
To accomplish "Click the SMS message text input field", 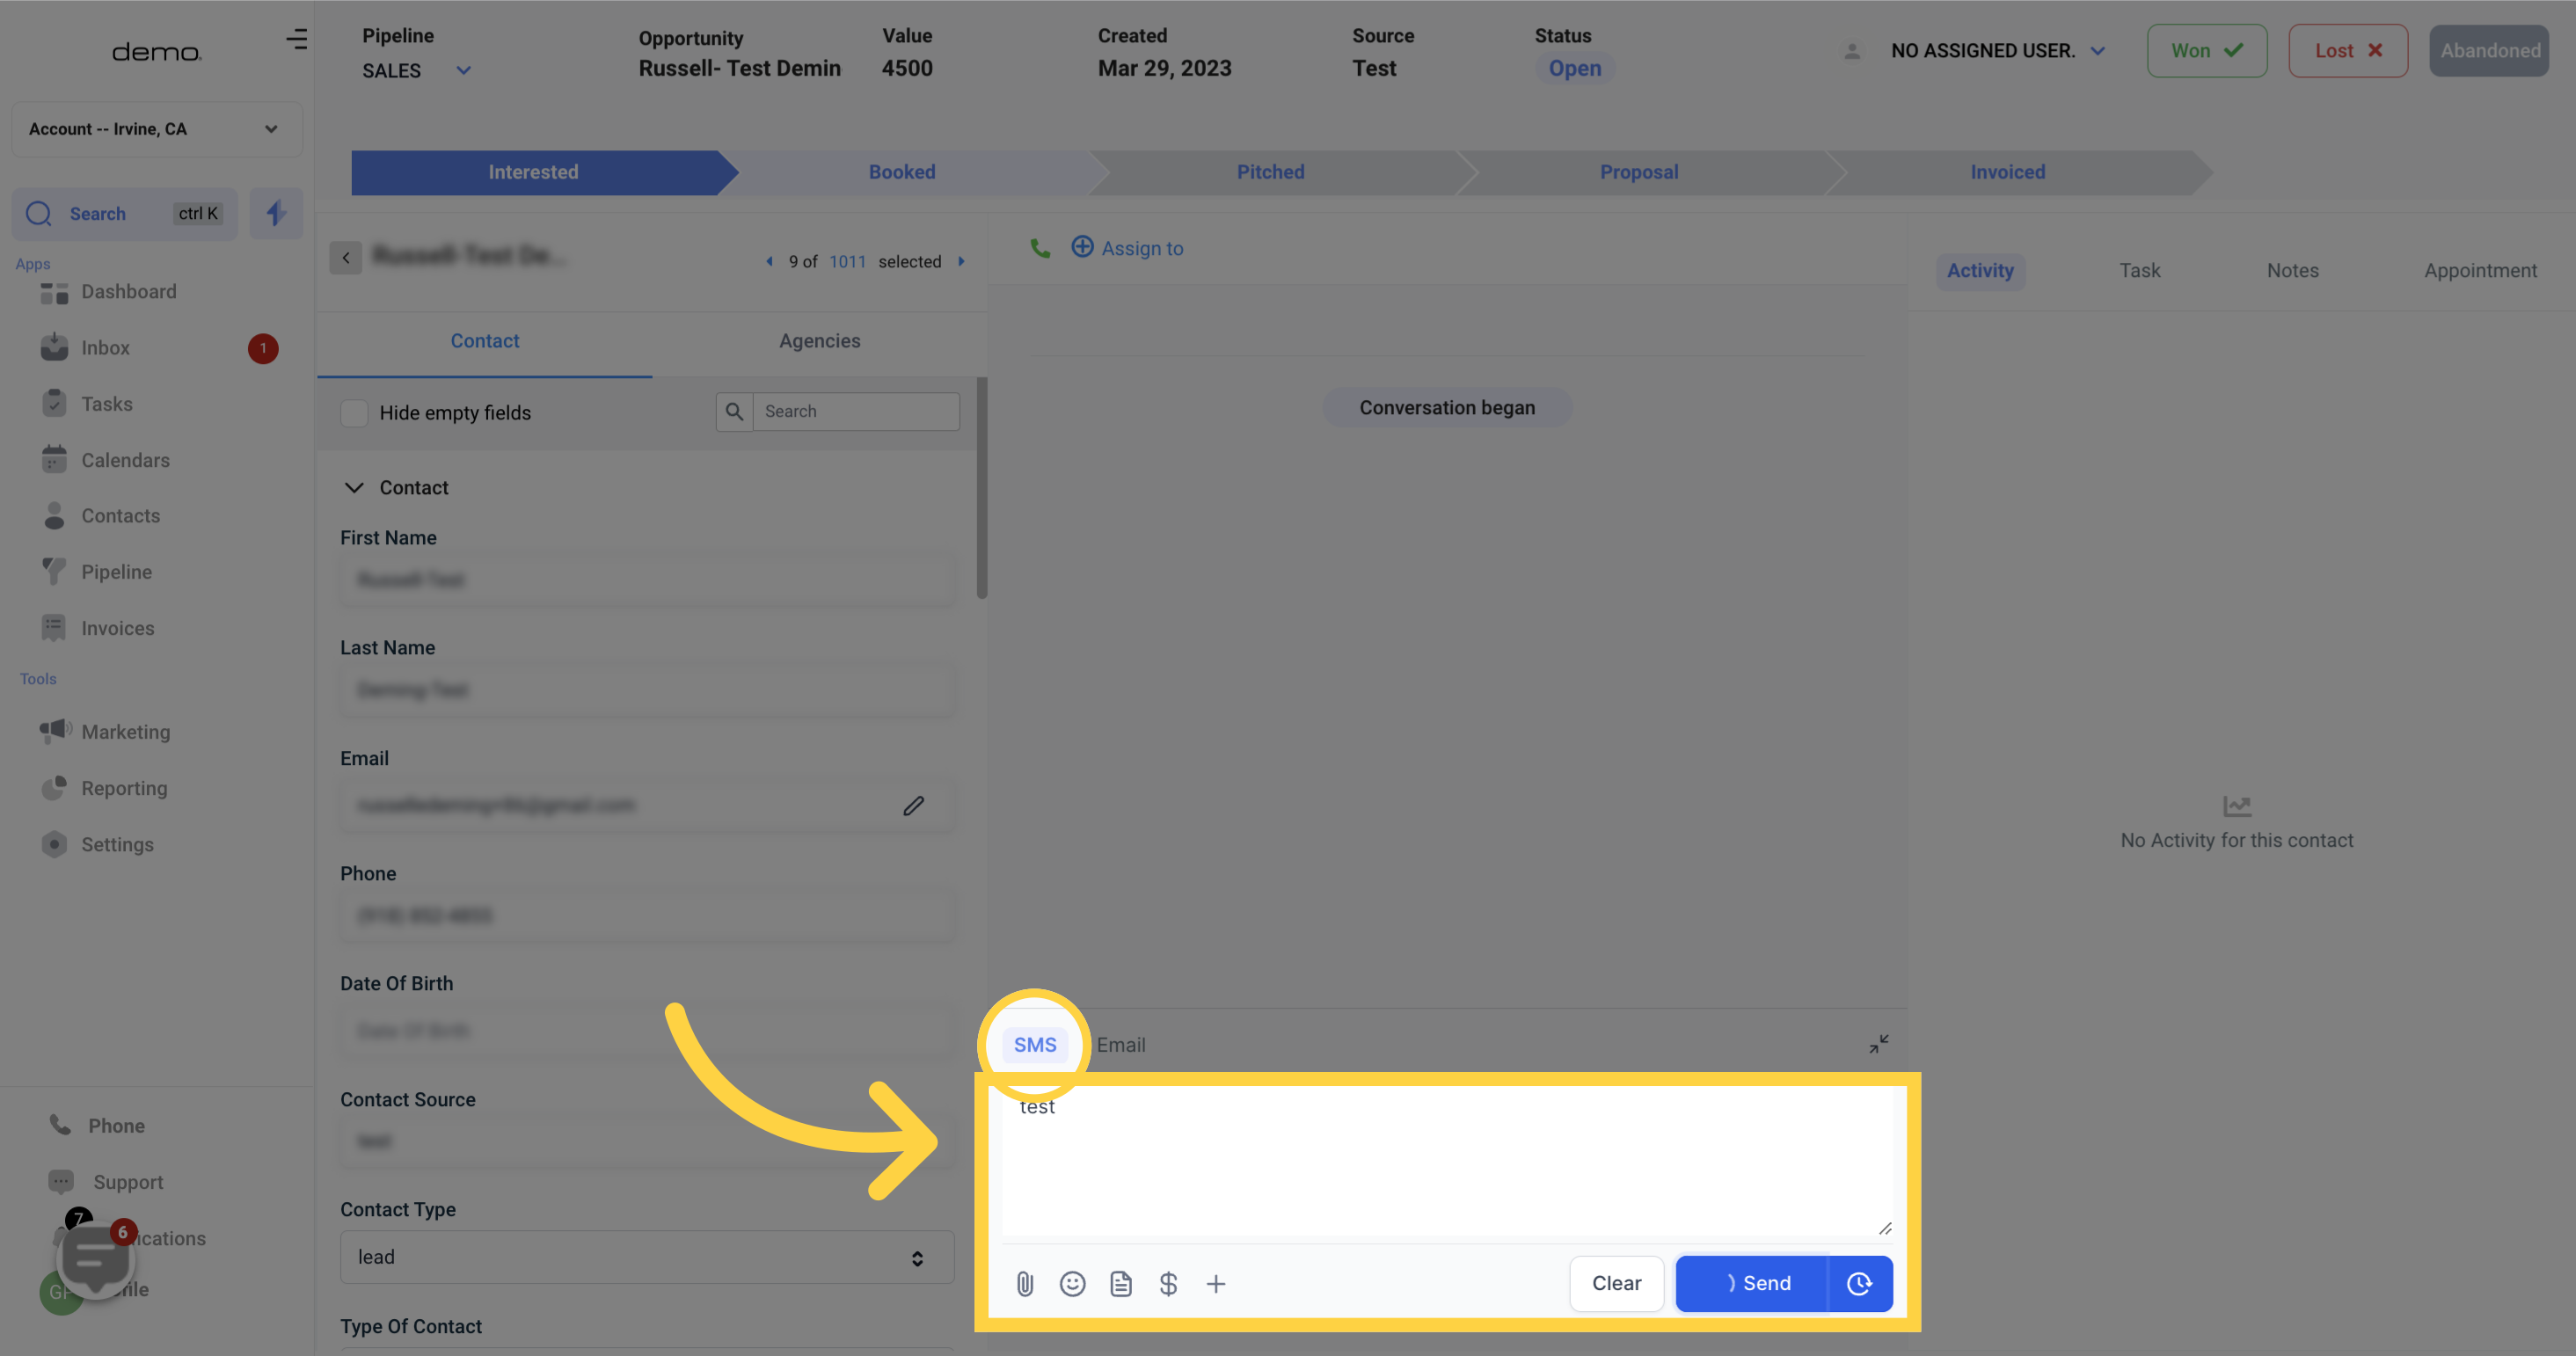I will 1445,1158.
